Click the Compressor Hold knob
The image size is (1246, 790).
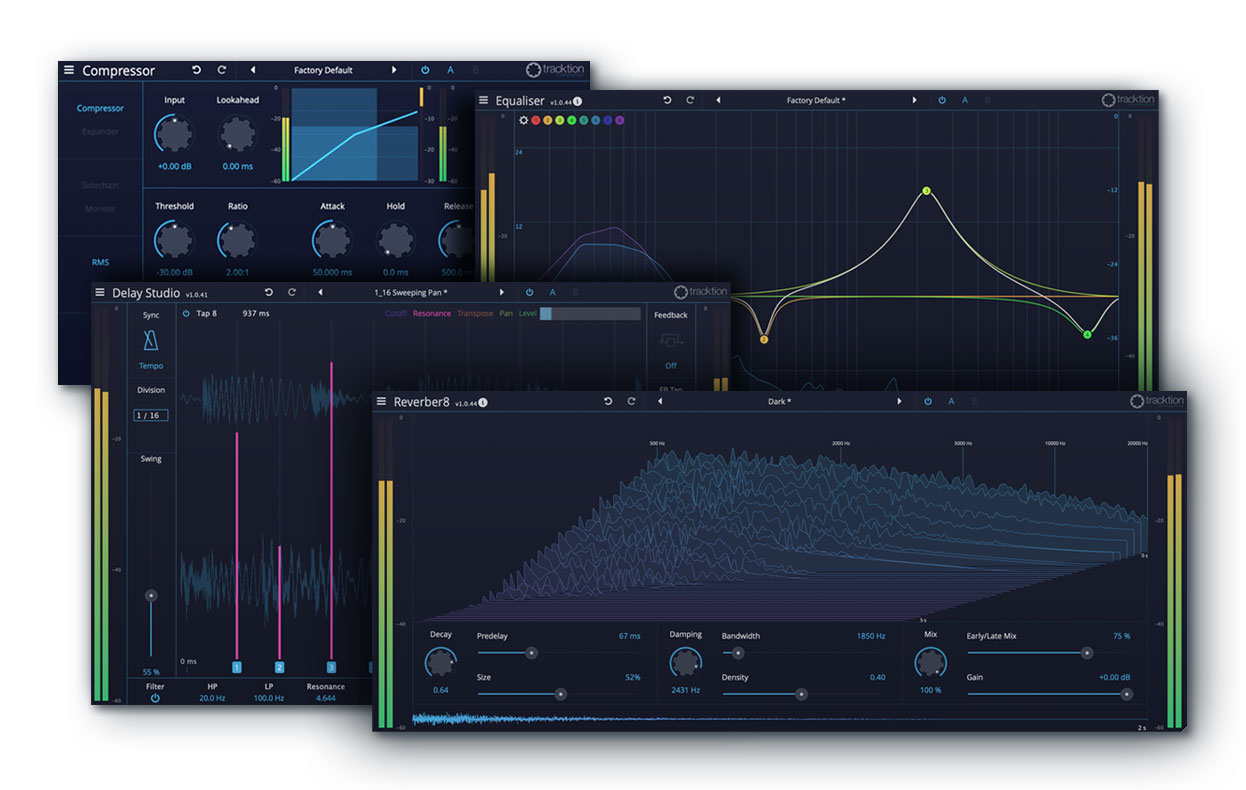396,239
